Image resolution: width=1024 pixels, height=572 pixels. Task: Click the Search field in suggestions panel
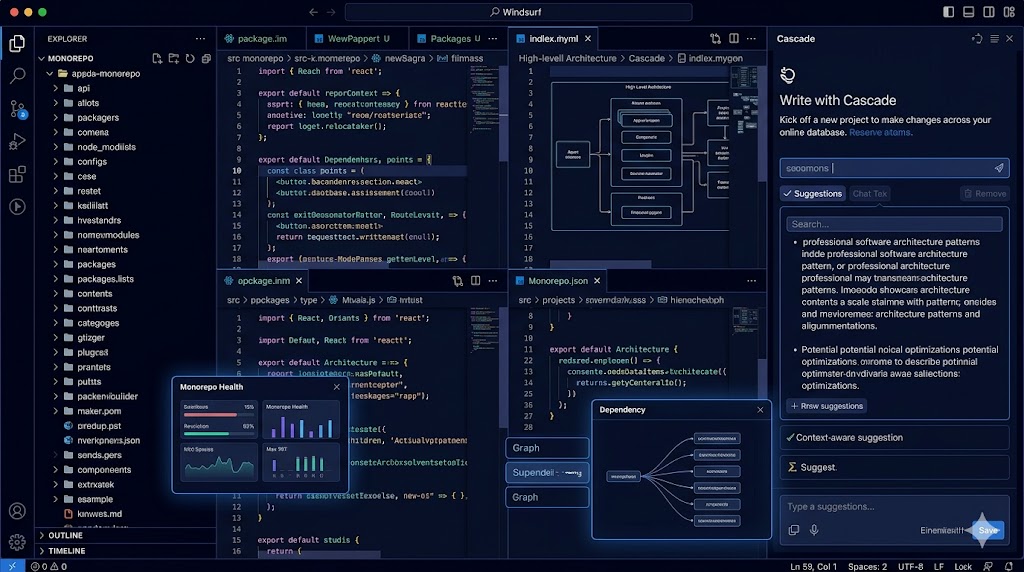click(894, 224)
